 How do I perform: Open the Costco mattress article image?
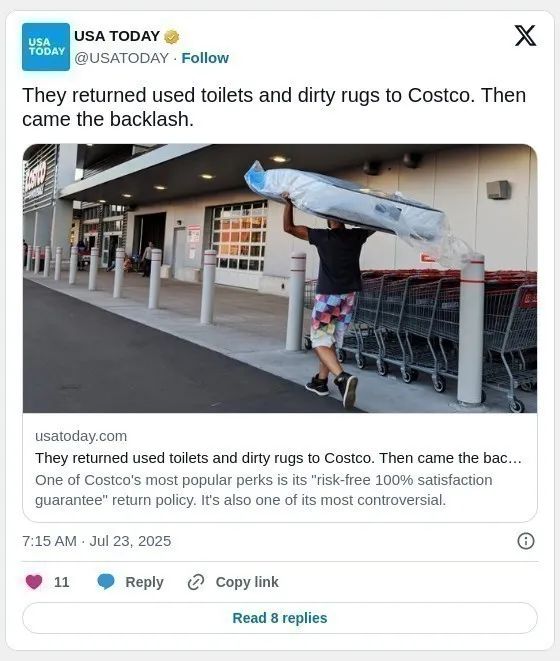280,278
